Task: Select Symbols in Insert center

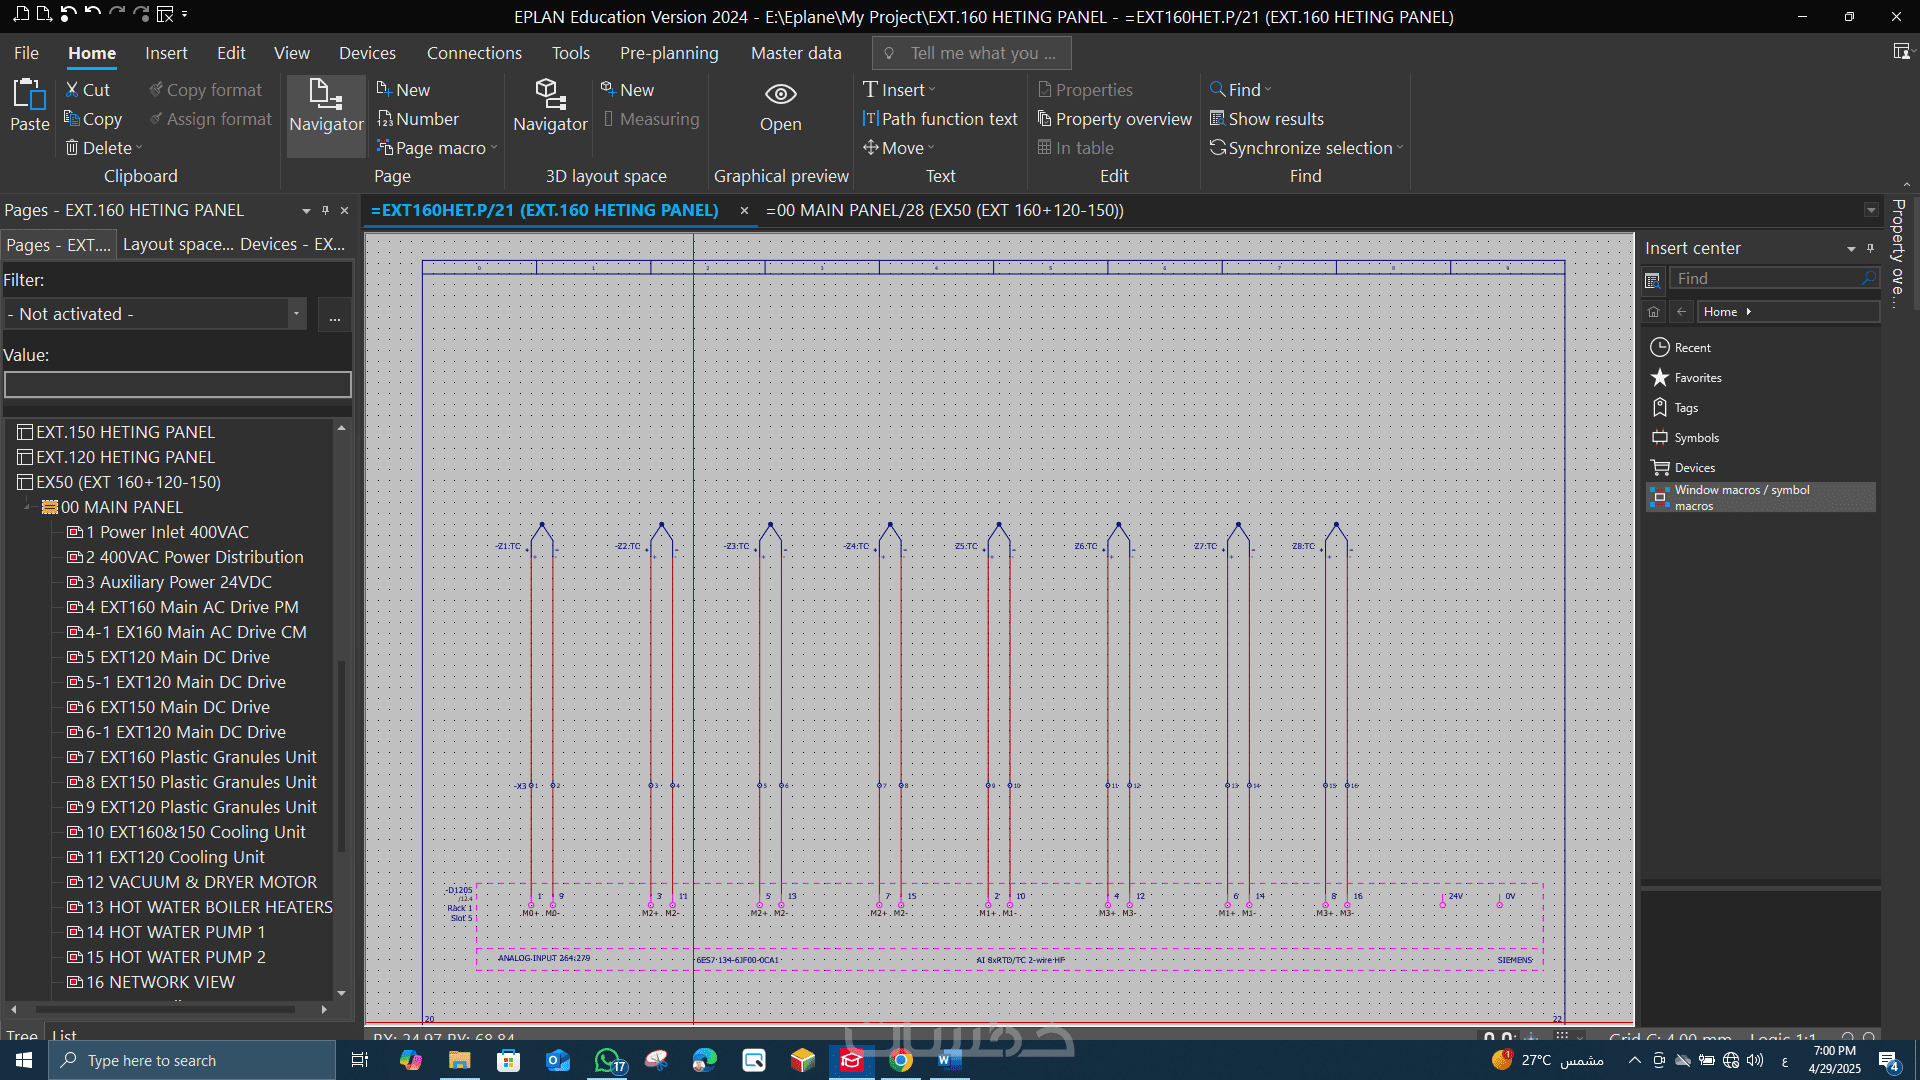Action: point(1696,438)
